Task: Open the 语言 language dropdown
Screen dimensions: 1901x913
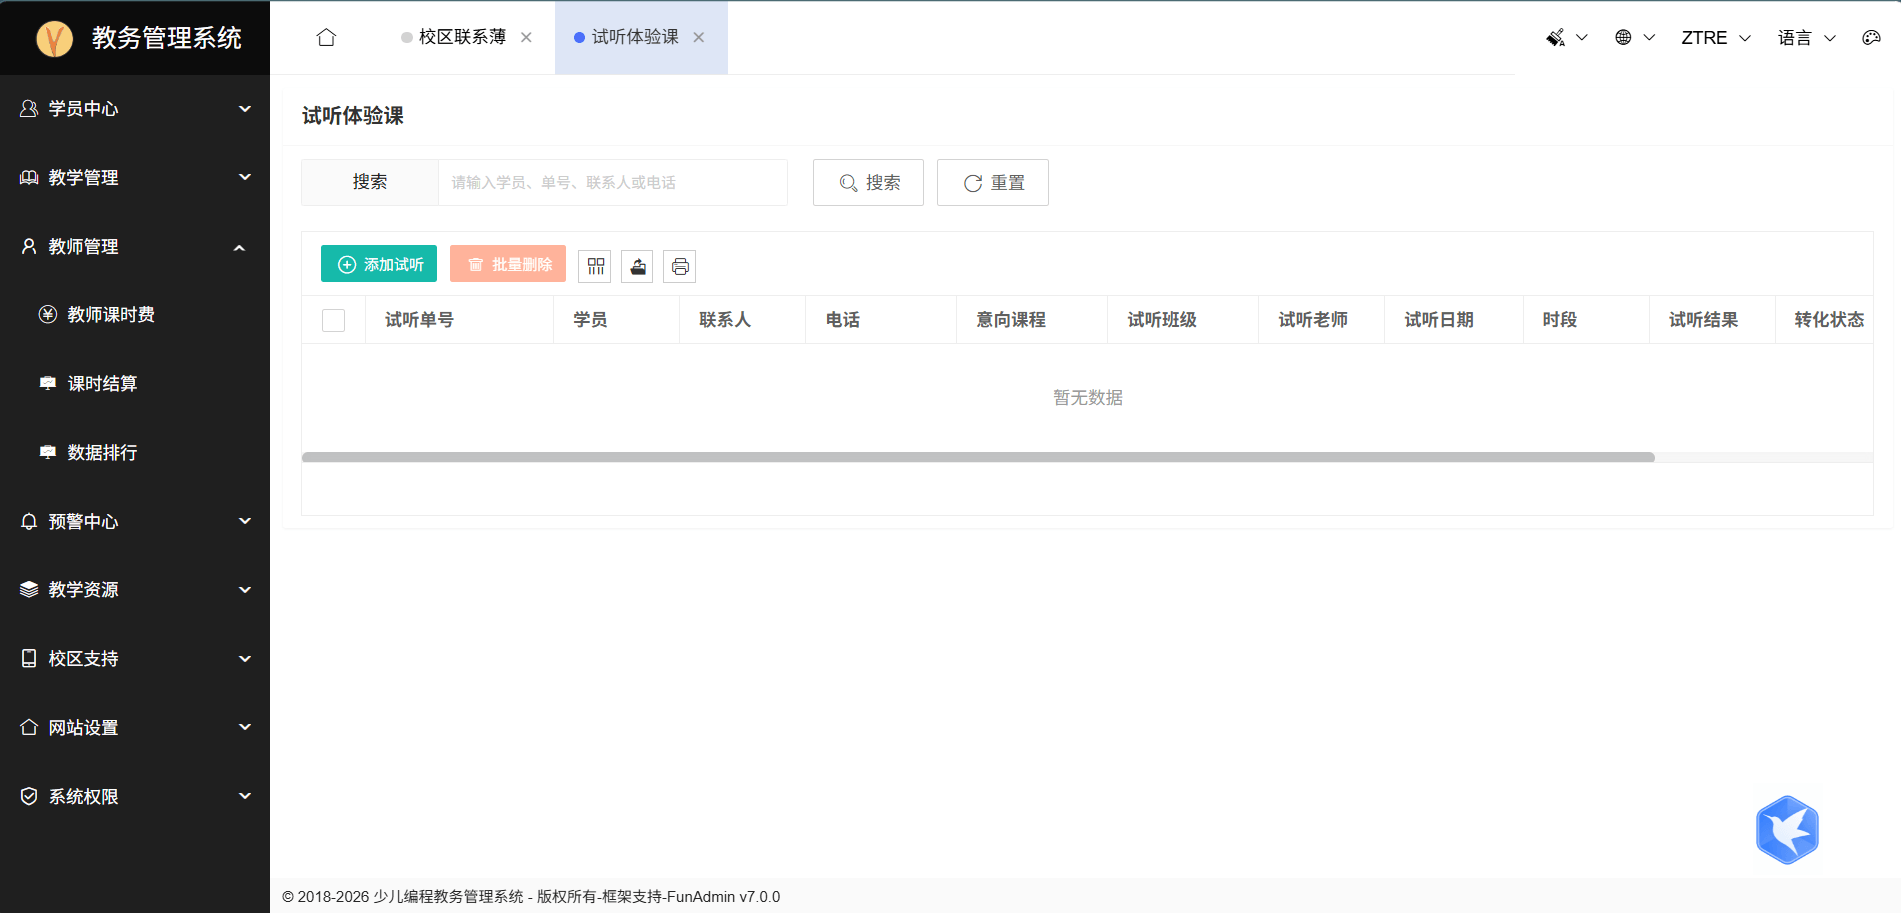Action: (x=1806, y=38)
